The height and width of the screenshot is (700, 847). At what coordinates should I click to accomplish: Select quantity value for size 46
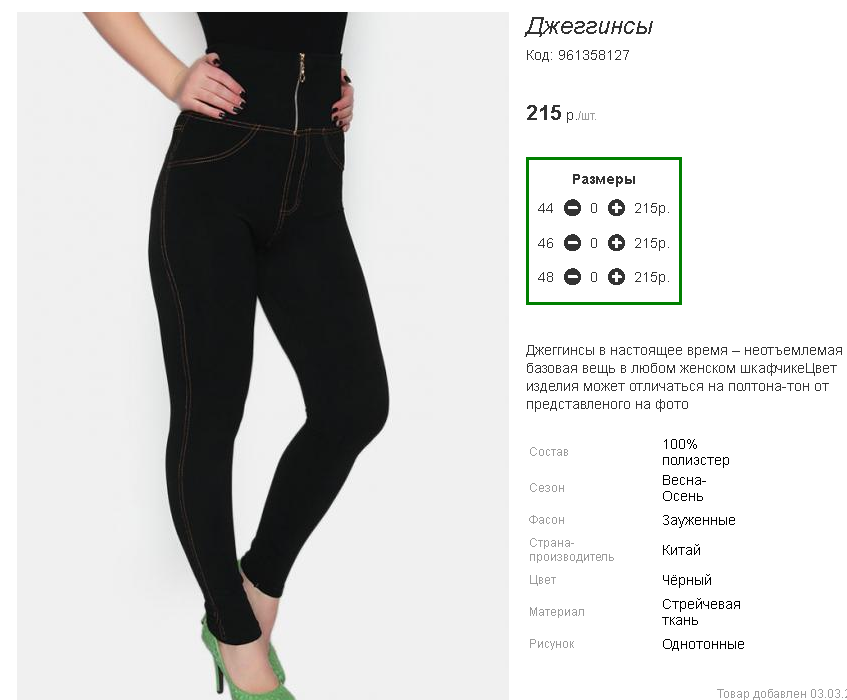(x=594, y=244)
